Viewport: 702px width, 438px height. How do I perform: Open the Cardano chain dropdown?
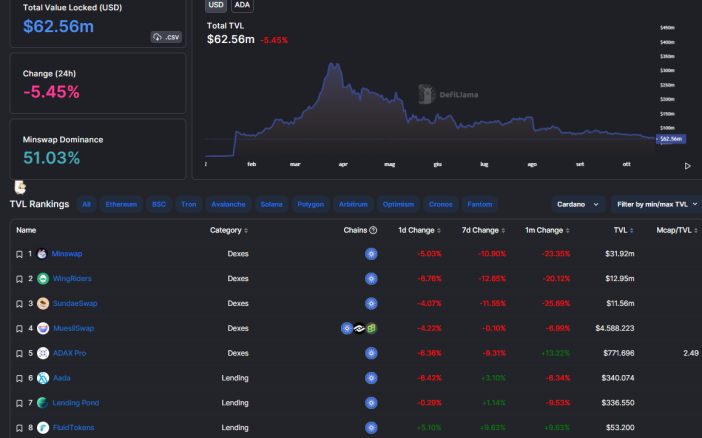[578, 204]
